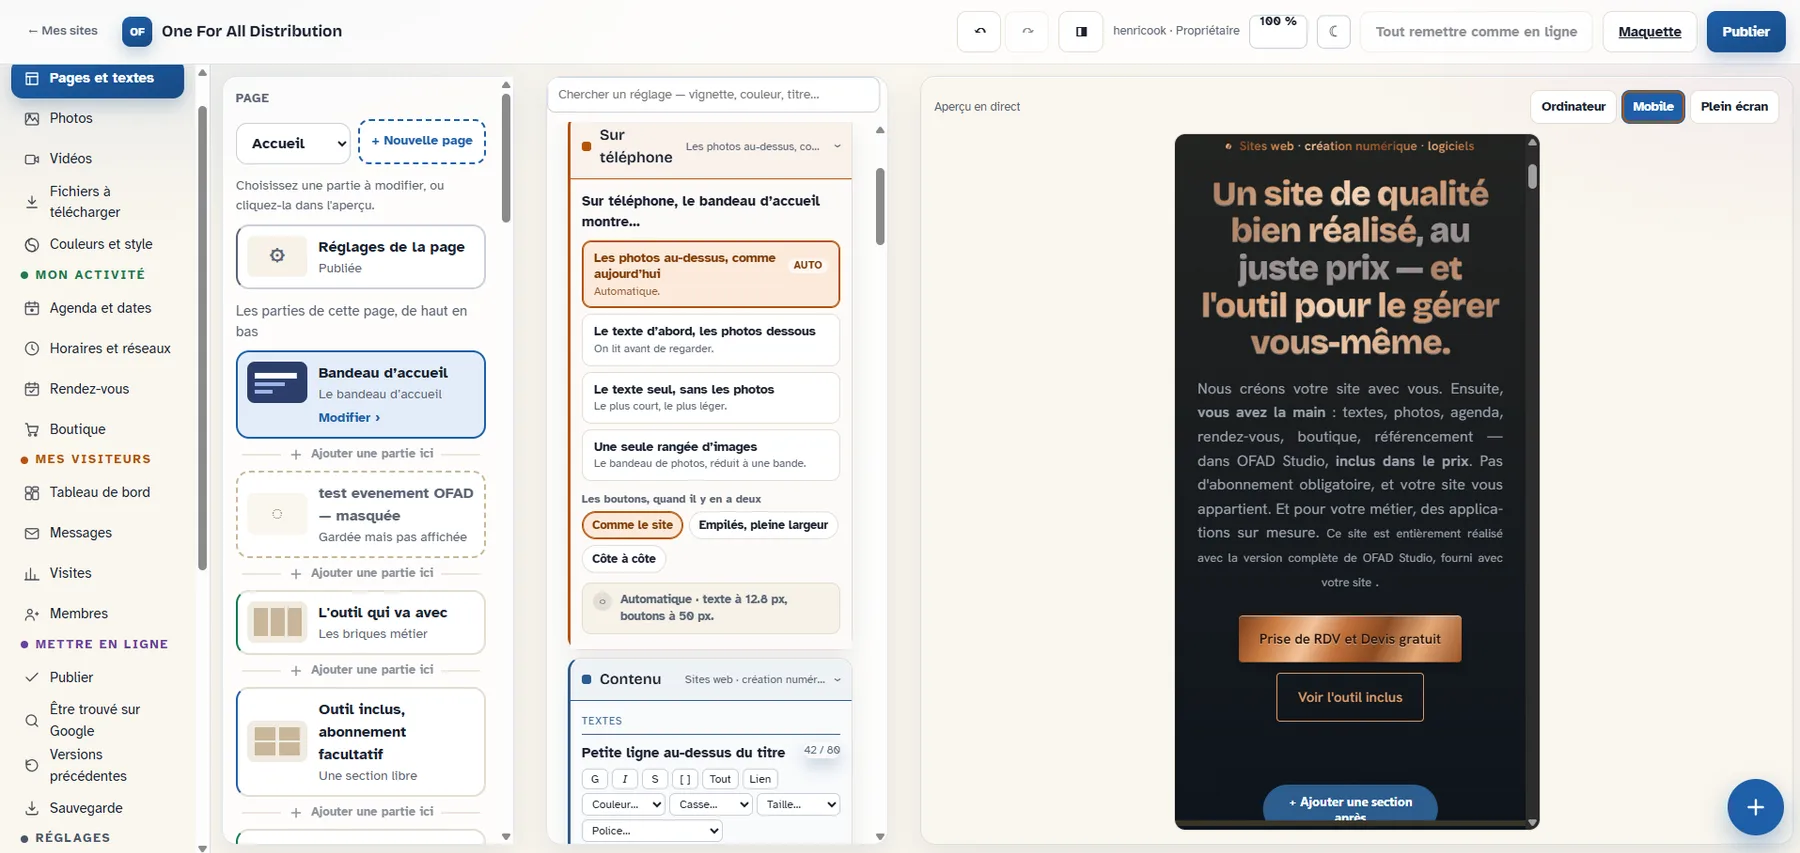Viewport: 1800px width, 853px height.
Task: Click the Publier button at top right
Action: tap(1745, 31)
